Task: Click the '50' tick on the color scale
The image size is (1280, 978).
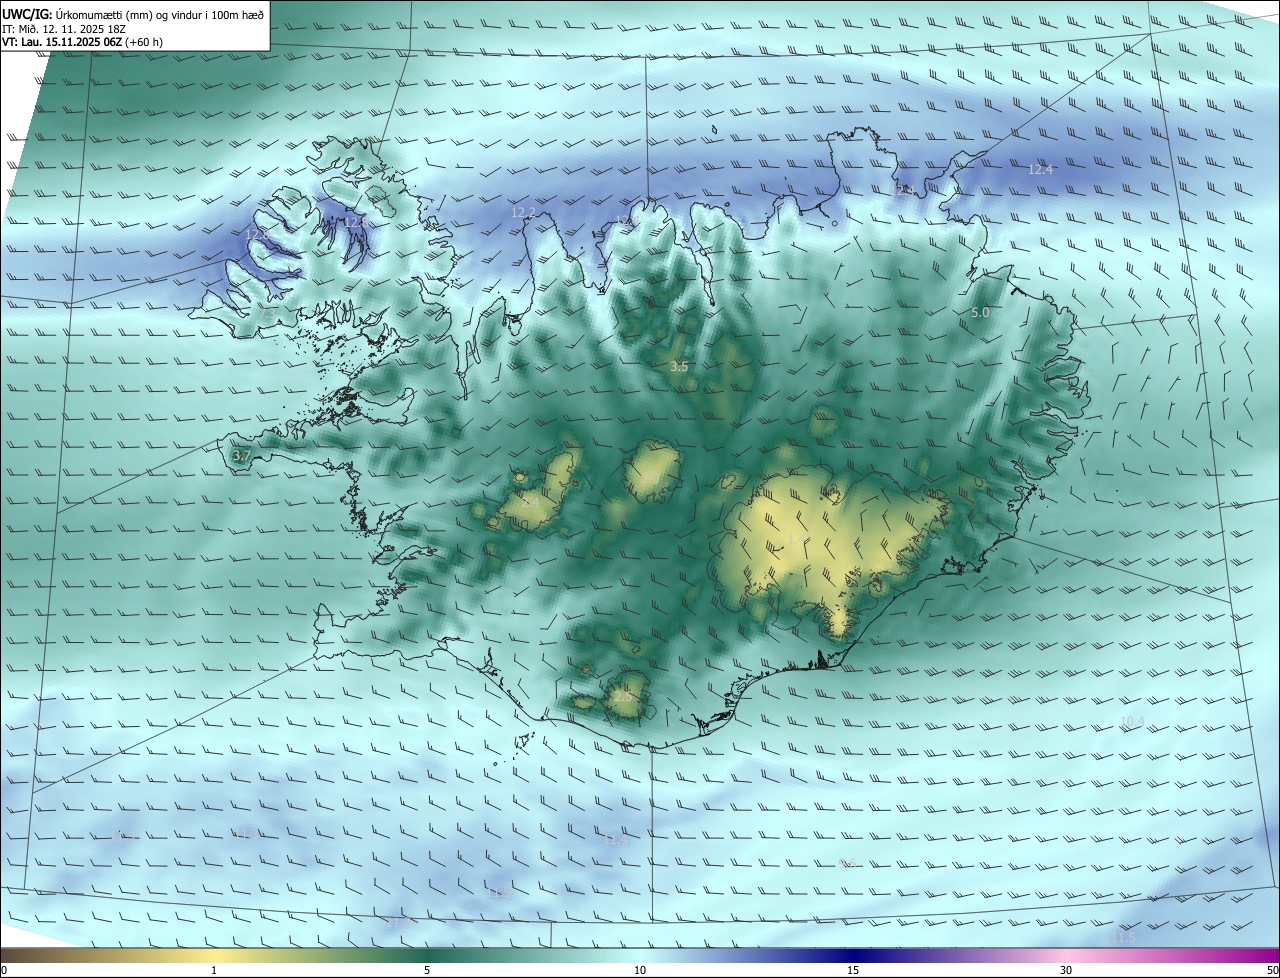Action: tap(1272, 971)
